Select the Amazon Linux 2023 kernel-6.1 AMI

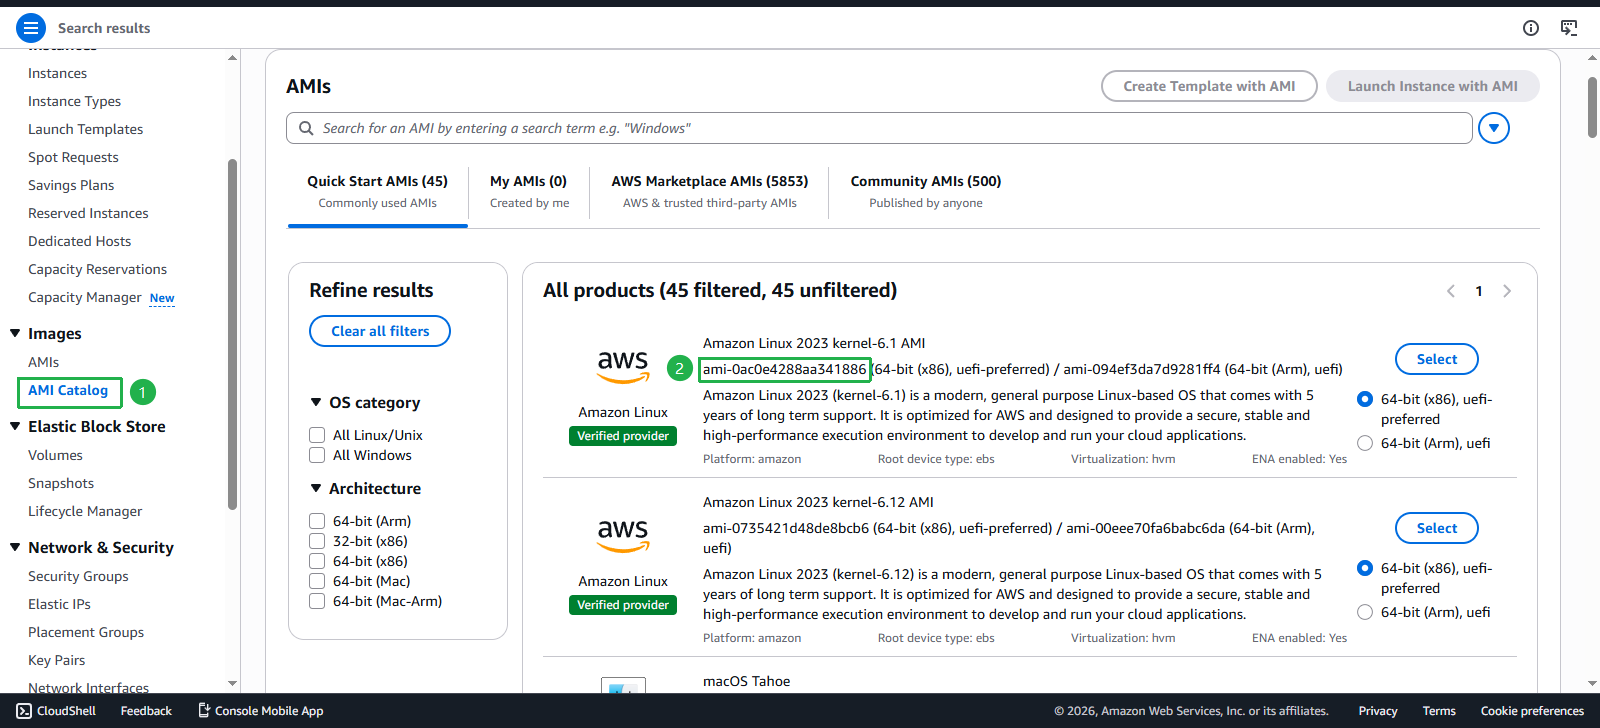tap(1437, 359)
